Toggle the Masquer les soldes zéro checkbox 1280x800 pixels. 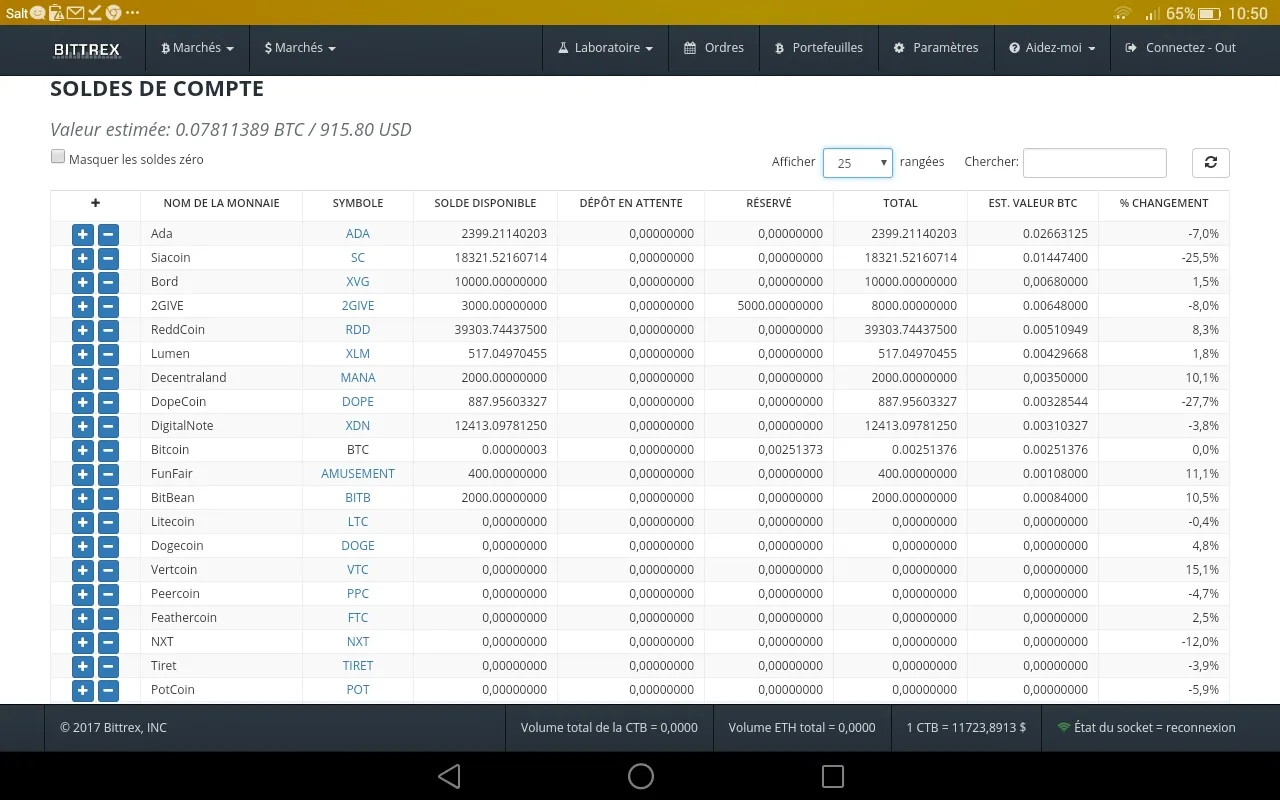coord(58,157)
